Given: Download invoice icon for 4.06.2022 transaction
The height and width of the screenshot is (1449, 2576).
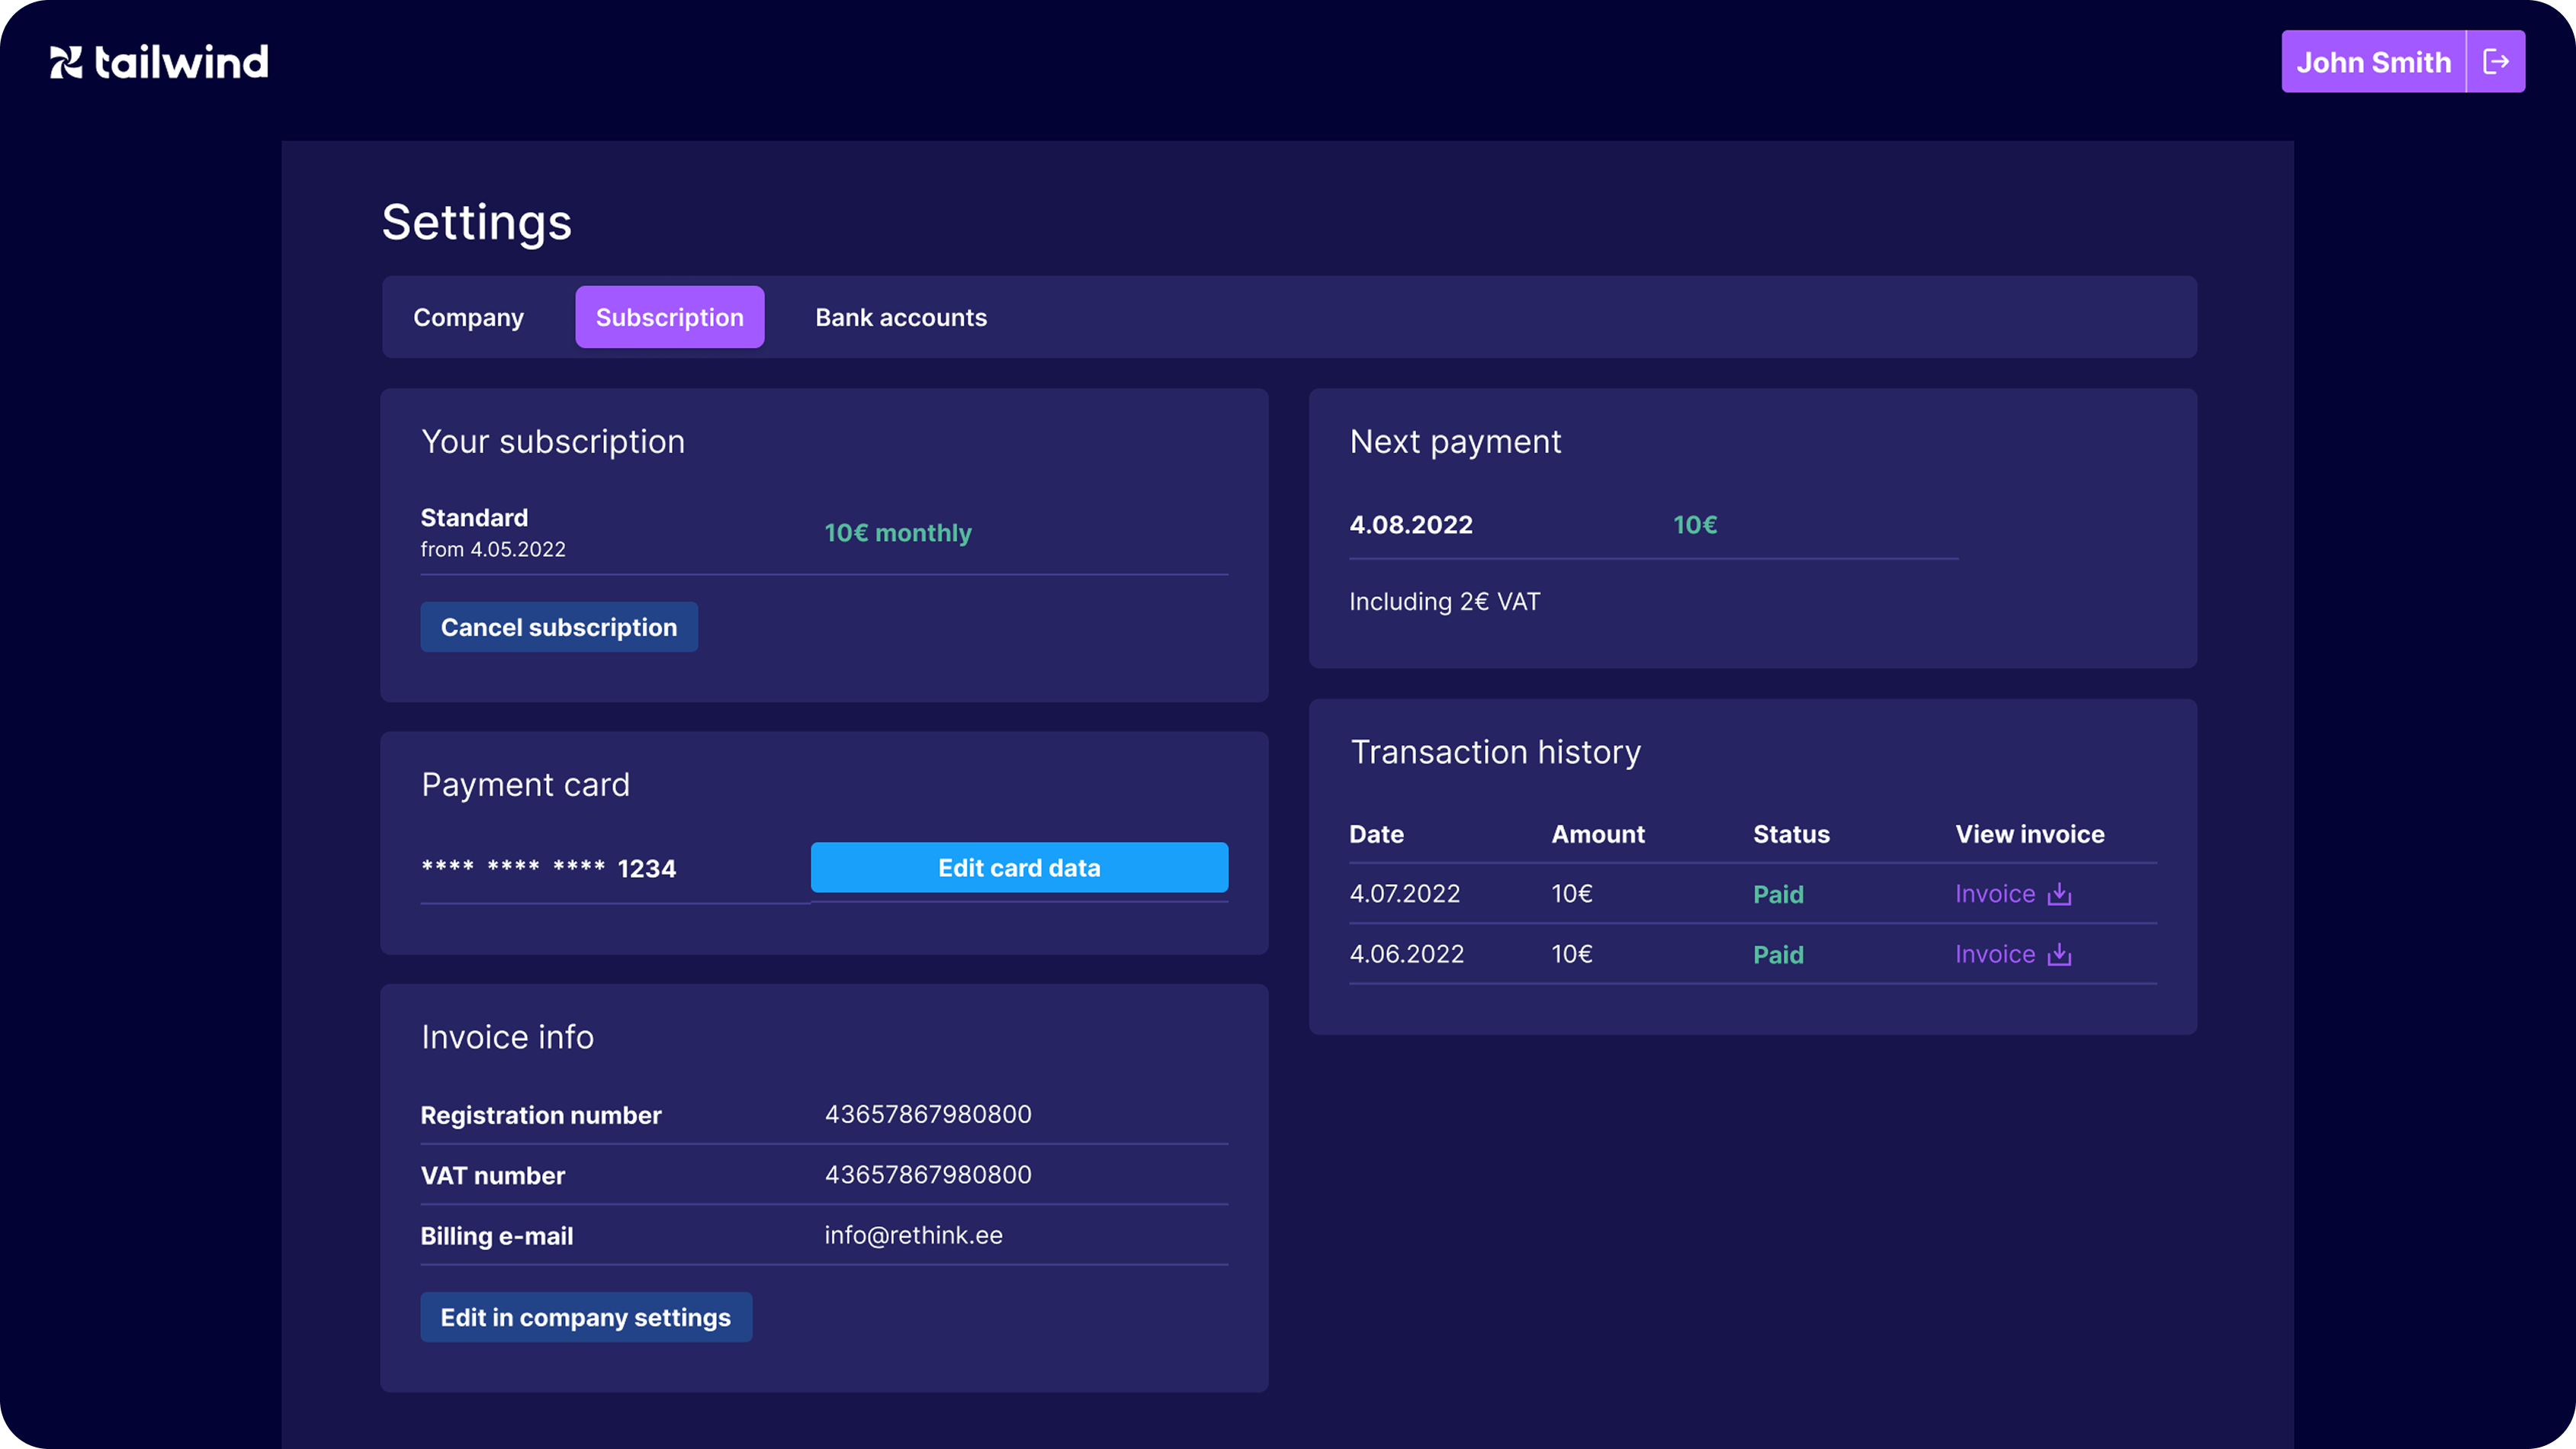Looking at the screenshot, I should coord(2059,954).
